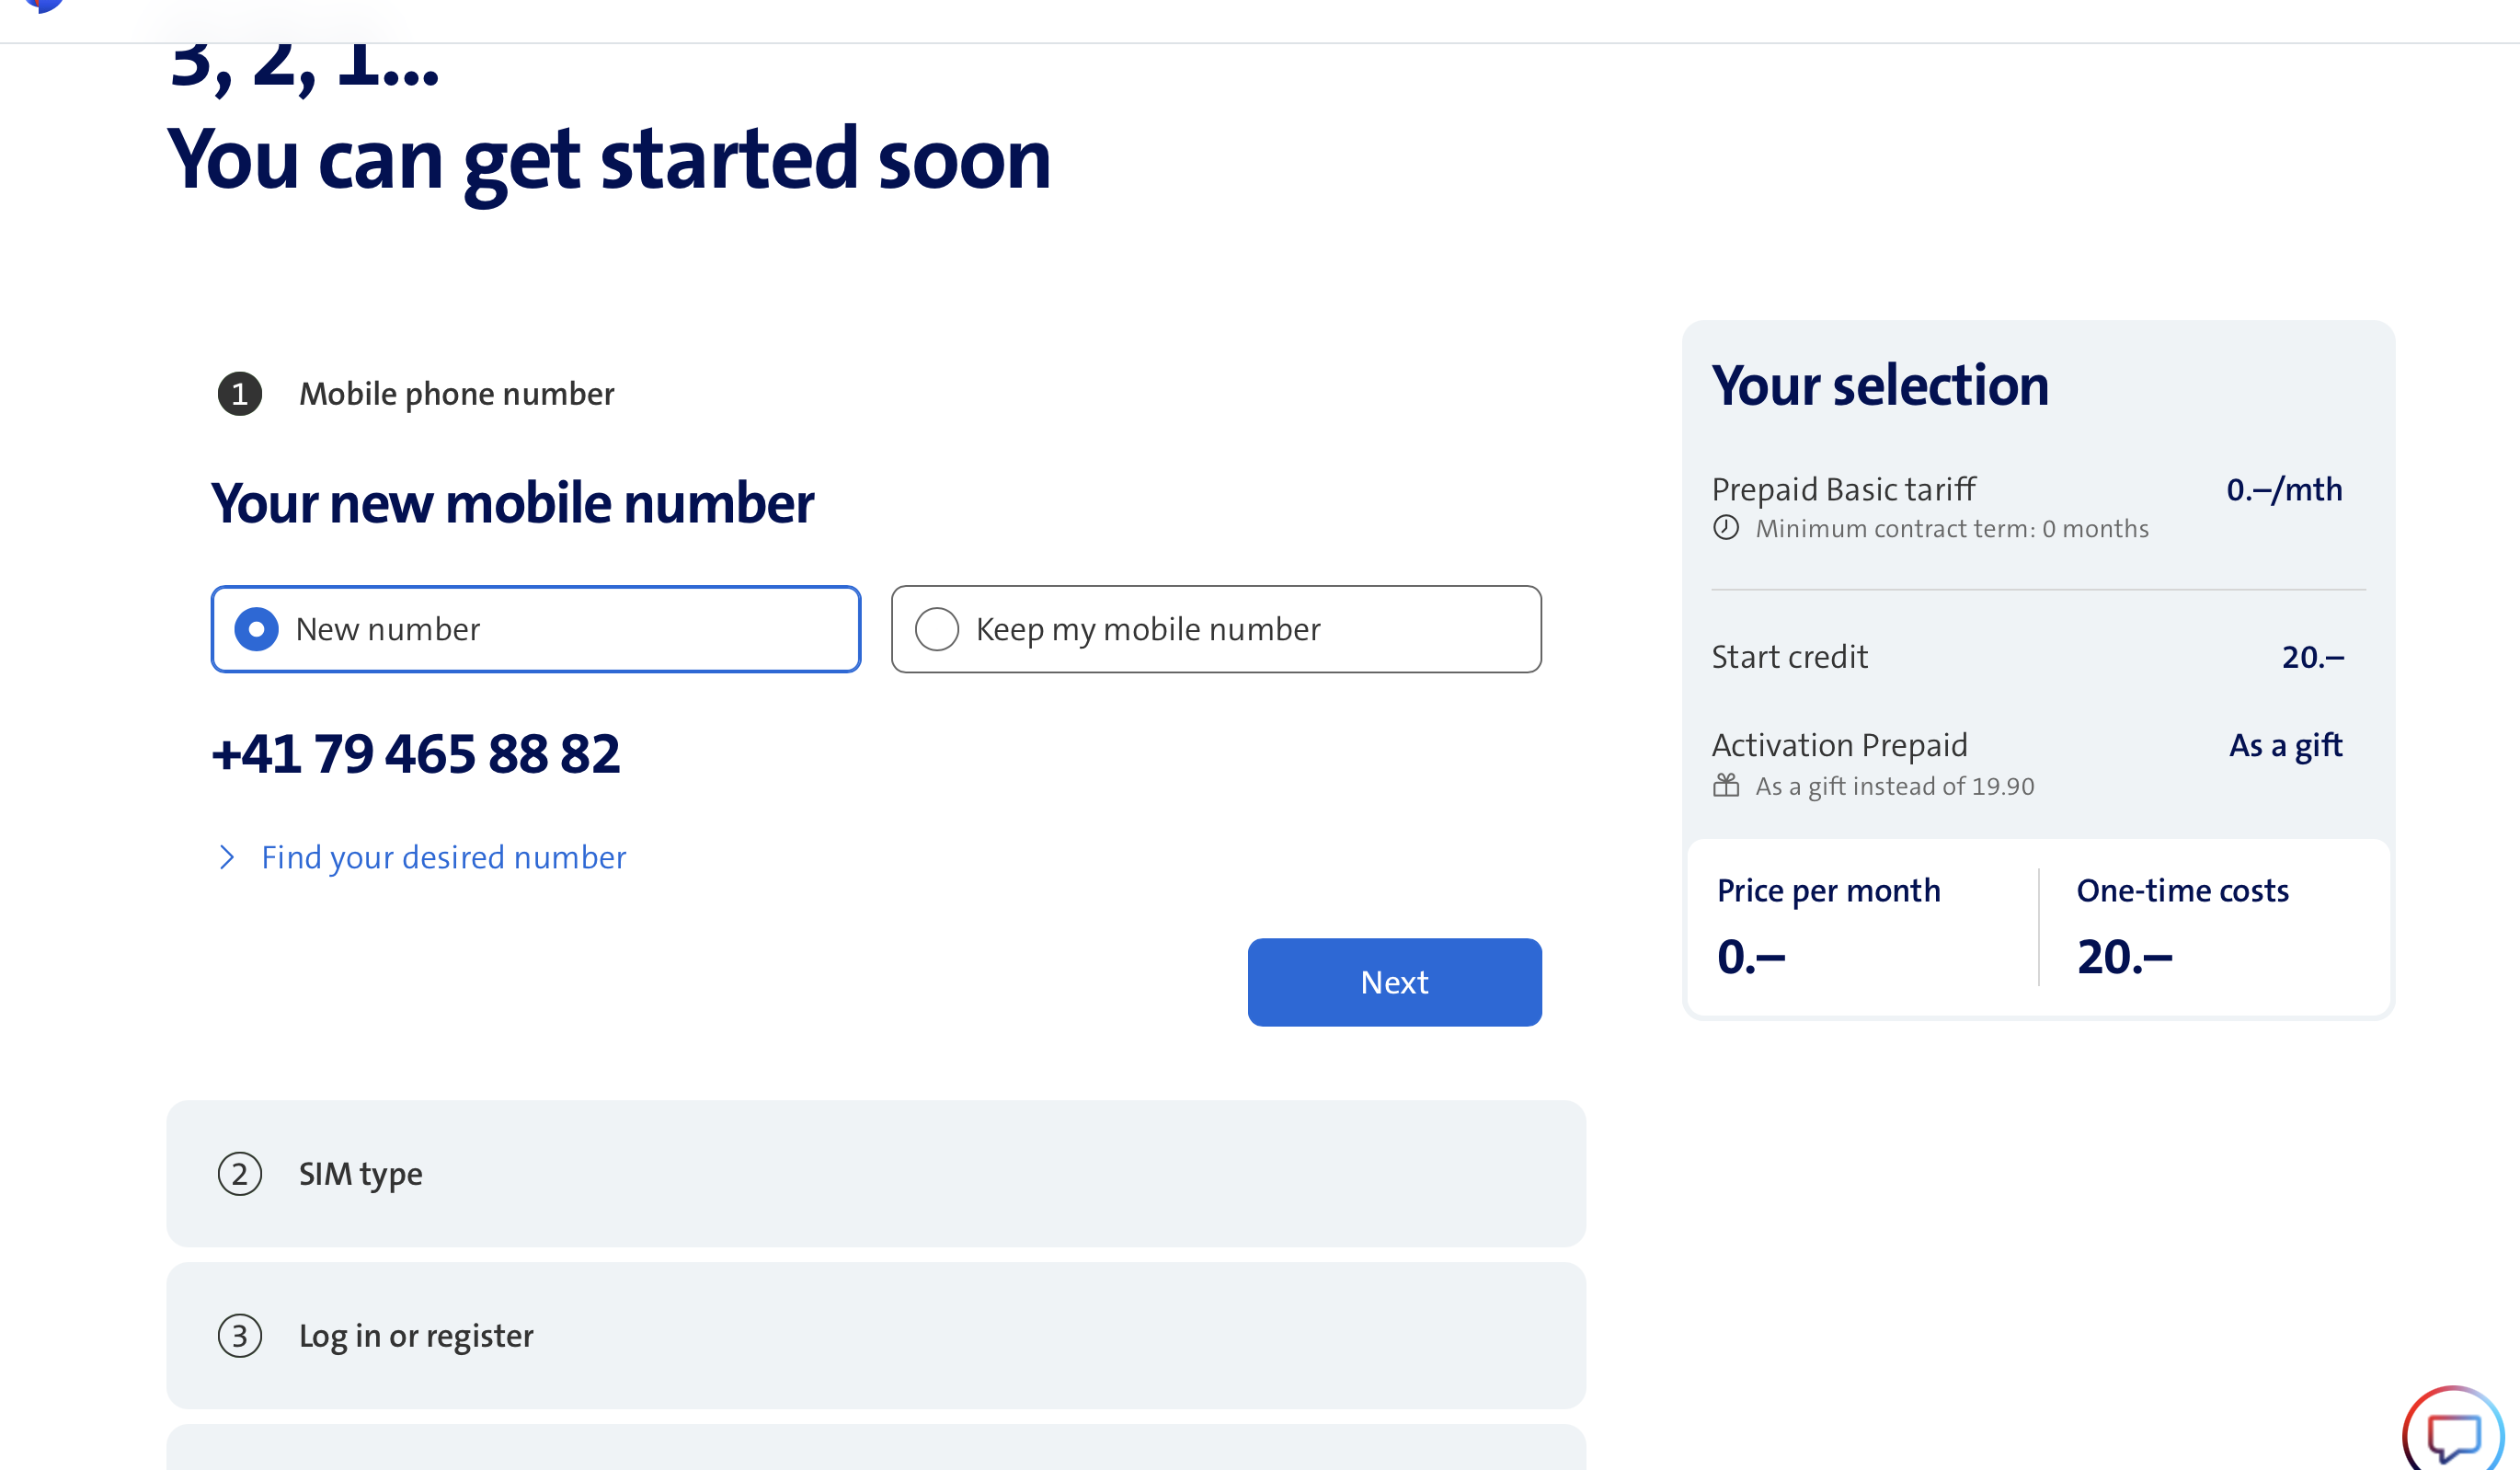Expand the Log in or register section
The image size is (2520, 1470).
point(875,1335)
